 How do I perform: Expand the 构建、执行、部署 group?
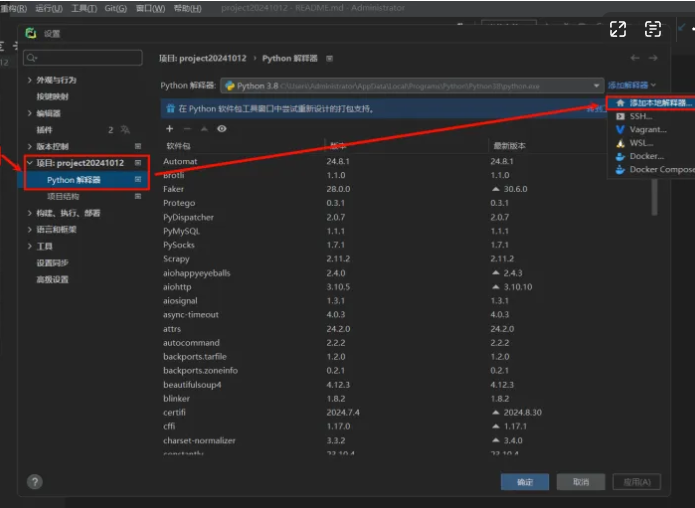pyautogui.click(x=30, y=213)
